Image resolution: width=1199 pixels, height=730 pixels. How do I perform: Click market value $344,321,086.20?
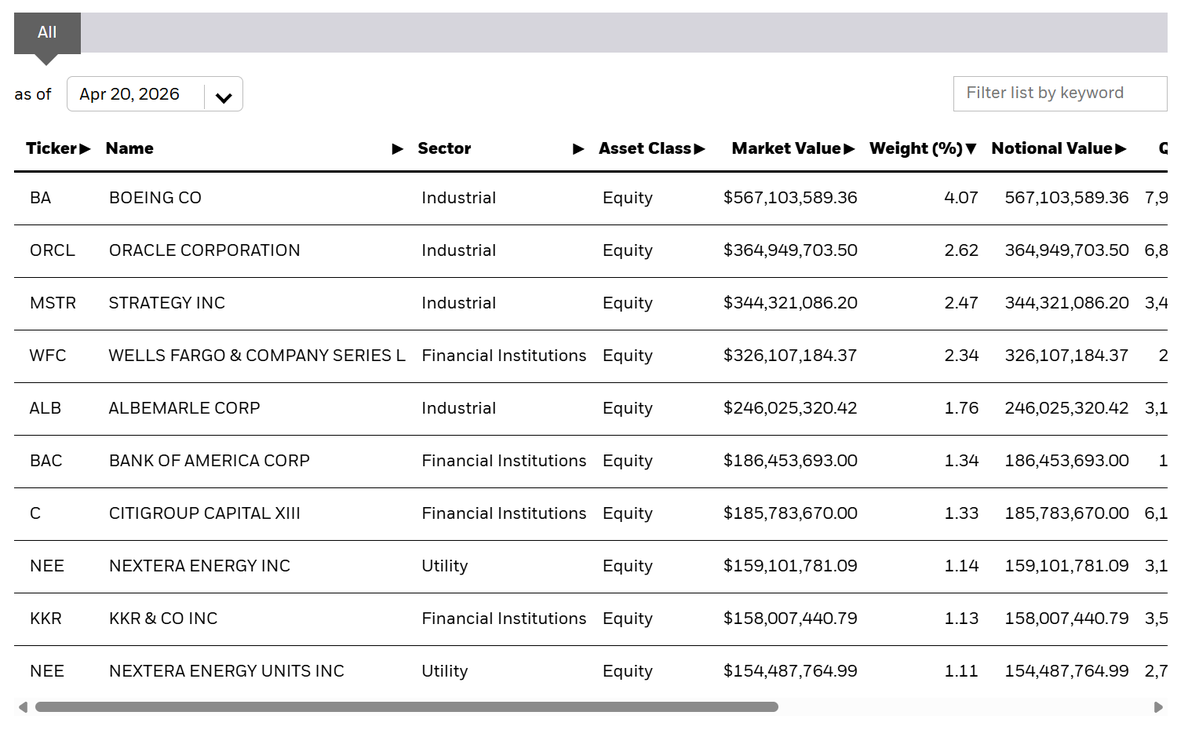(790, 303)
